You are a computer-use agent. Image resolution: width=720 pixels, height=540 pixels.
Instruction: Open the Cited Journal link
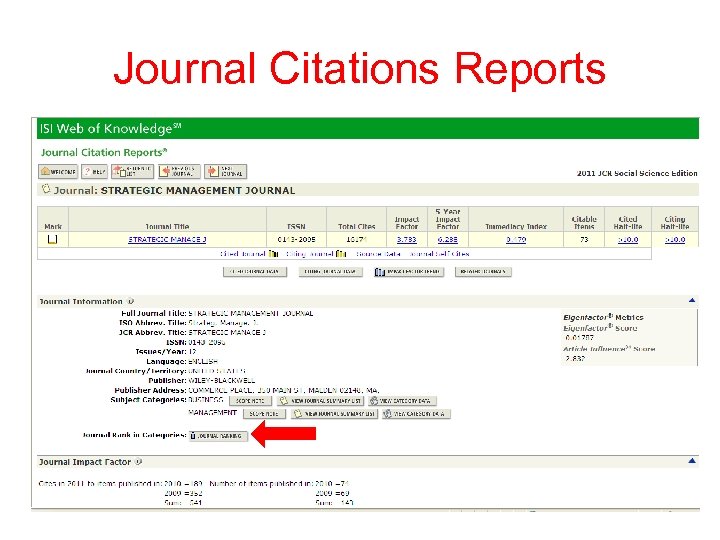[243, 253]
